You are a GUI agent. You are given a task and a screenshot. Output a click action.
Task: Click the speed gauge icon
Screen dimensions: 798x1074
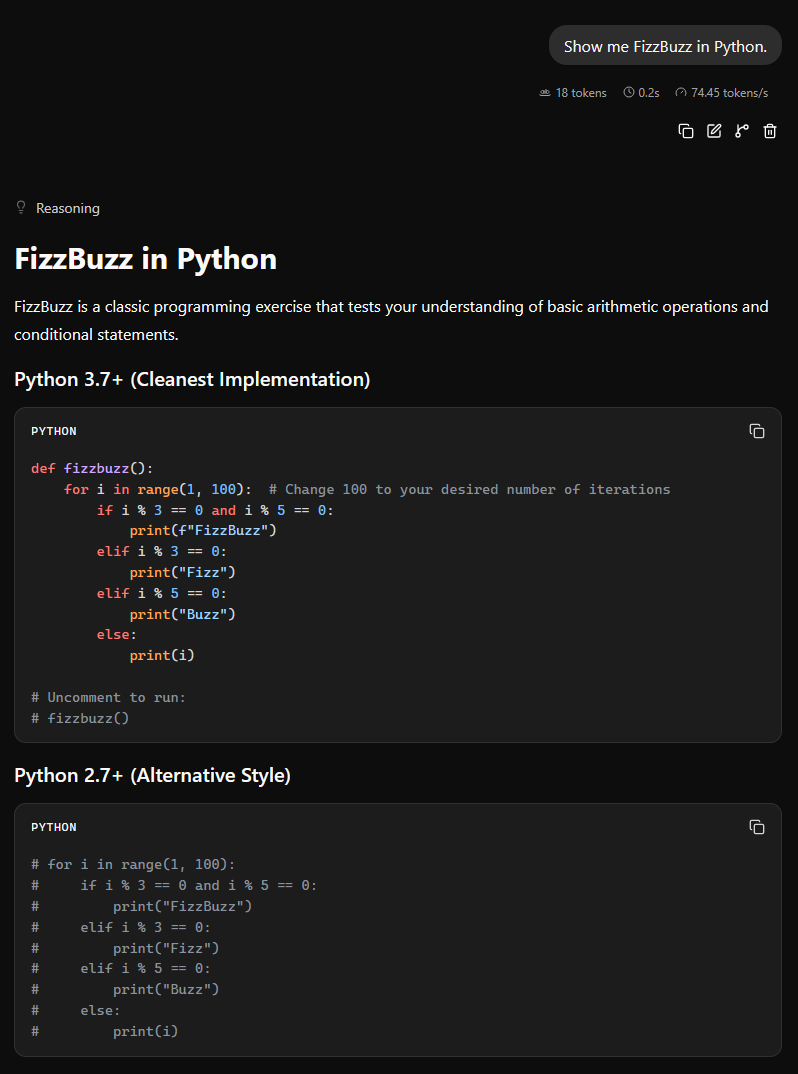coord(681,92)
